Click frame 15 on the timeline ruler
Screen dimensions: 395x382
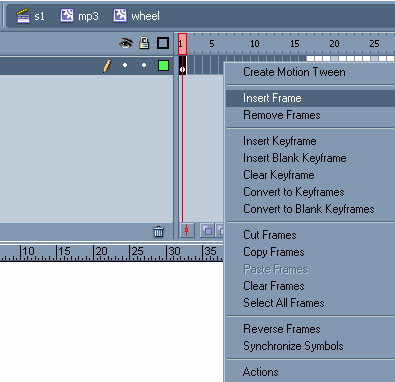point(295,44)
